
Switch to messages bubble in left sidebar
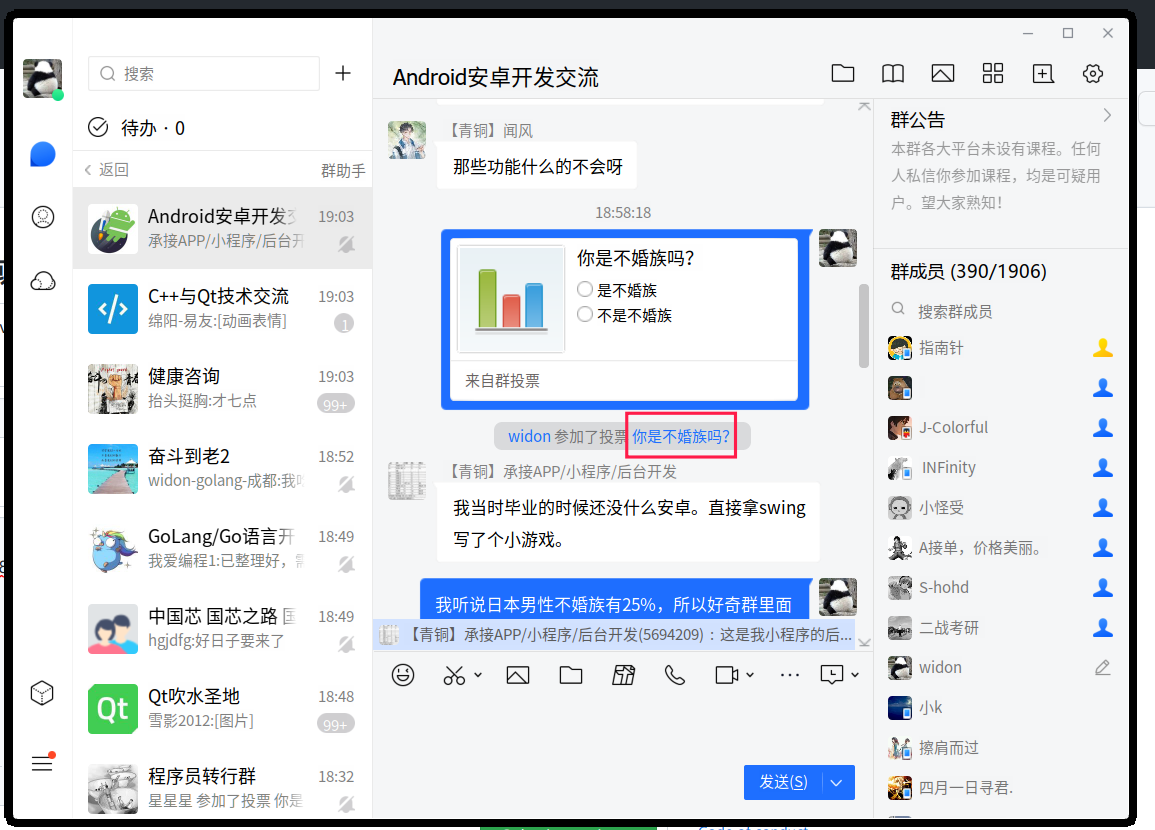click(43, 155)
